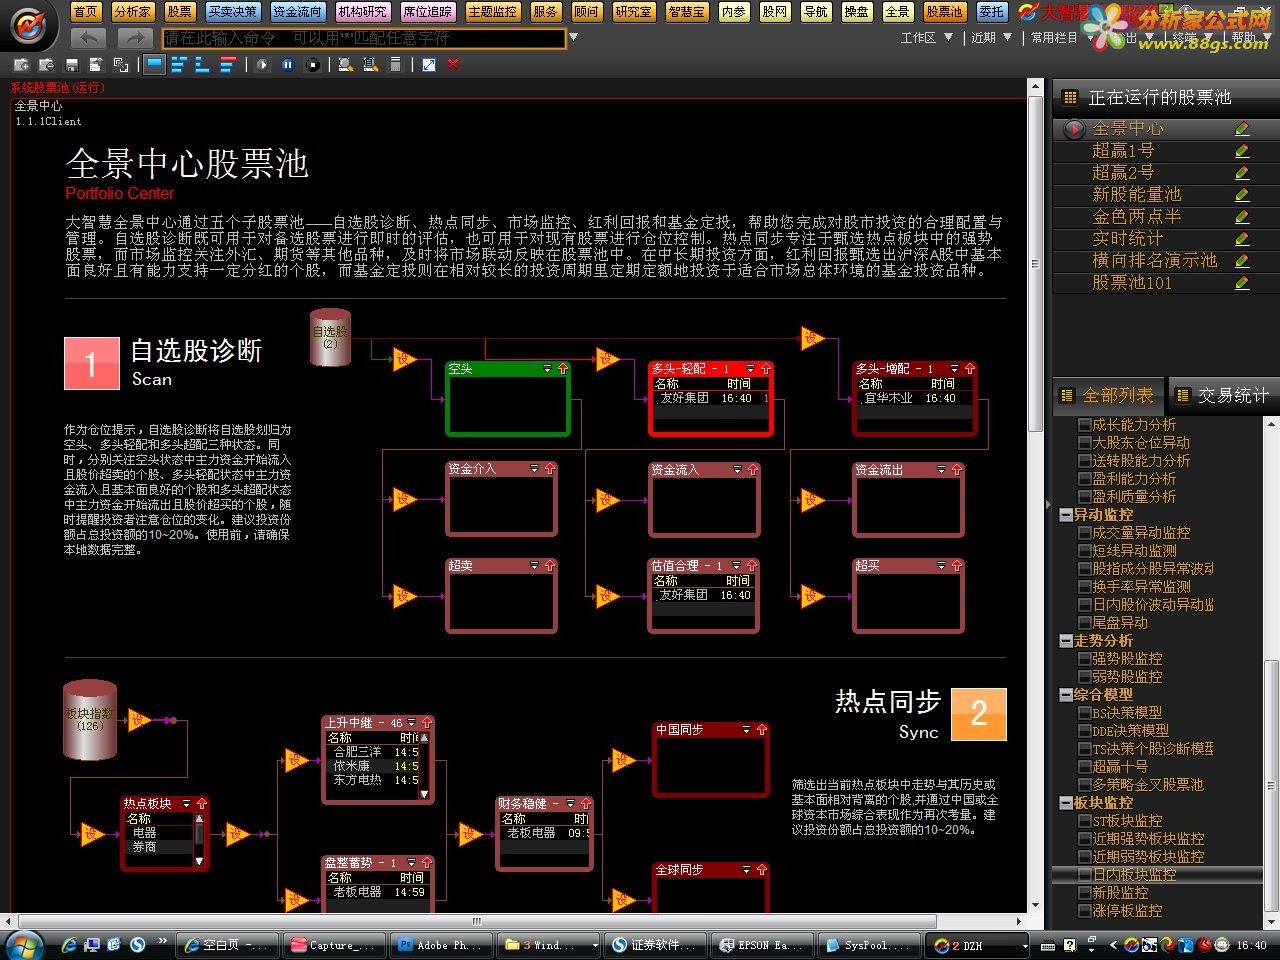The height and width of the screenshot is (960, 1280).
Task: Click the play control in toolbar
Action: tap(262, 65)
